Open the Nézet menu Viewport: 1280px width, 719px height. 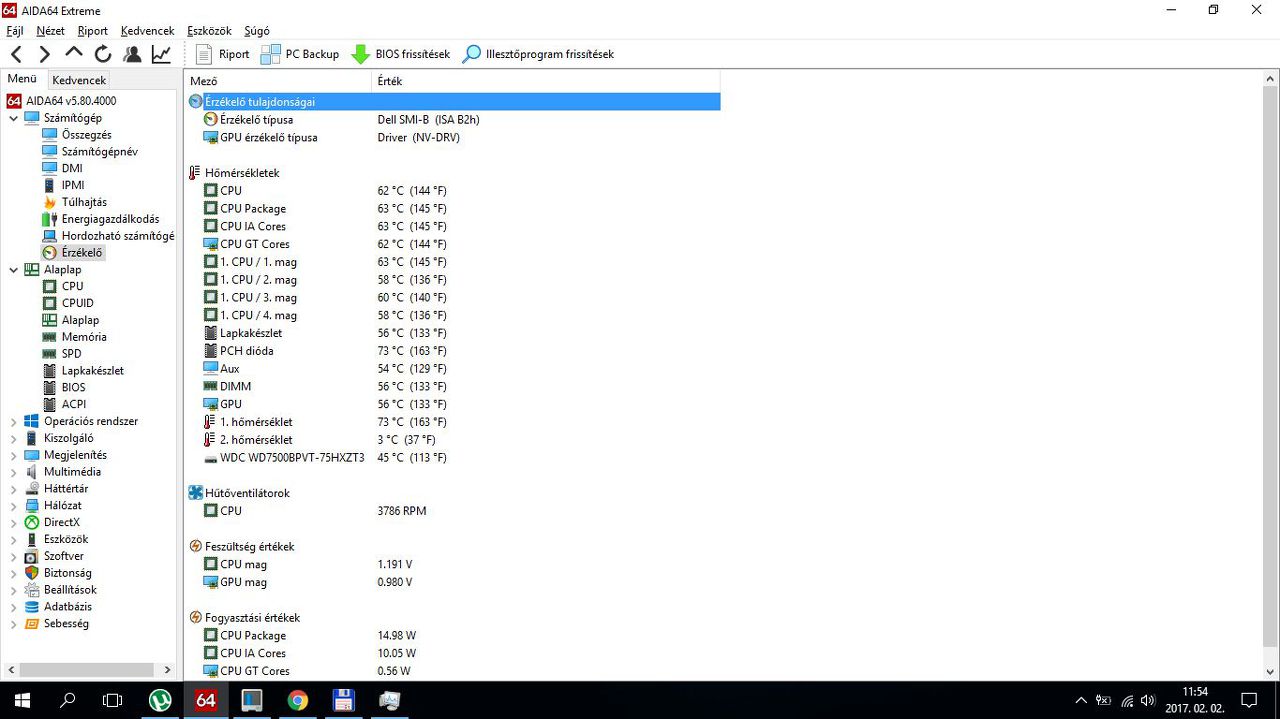(50, 31)
